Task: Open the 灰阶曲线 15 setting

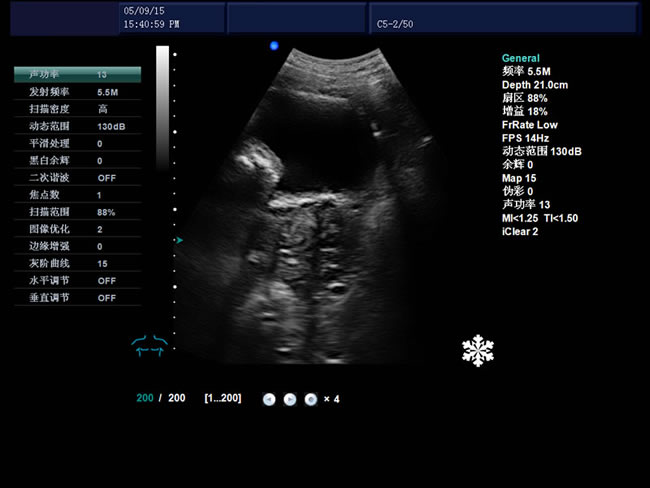Action: tap(77, 263)
